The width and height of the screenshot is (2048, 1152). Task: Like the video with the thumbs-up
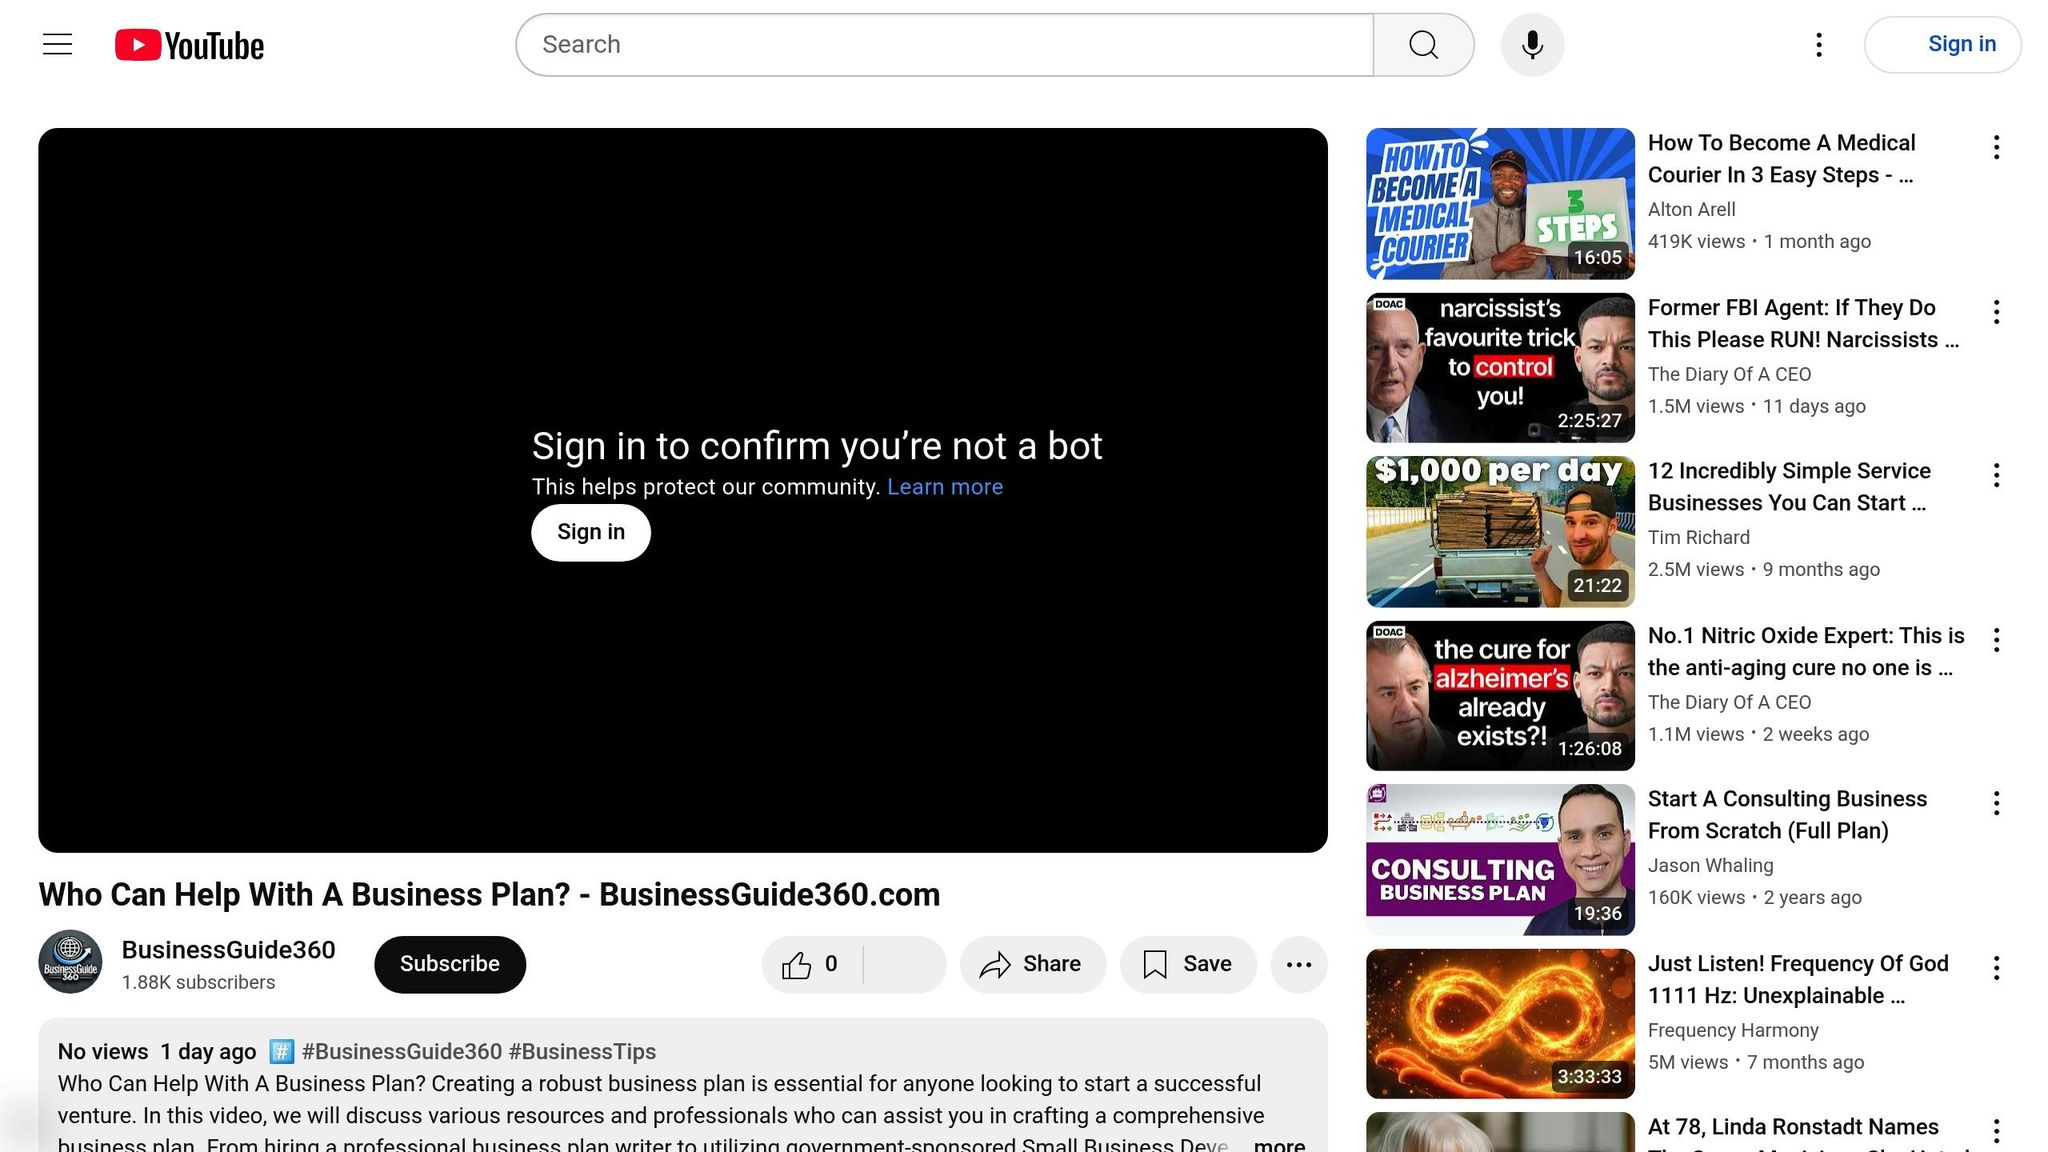[x=812, y=964]
